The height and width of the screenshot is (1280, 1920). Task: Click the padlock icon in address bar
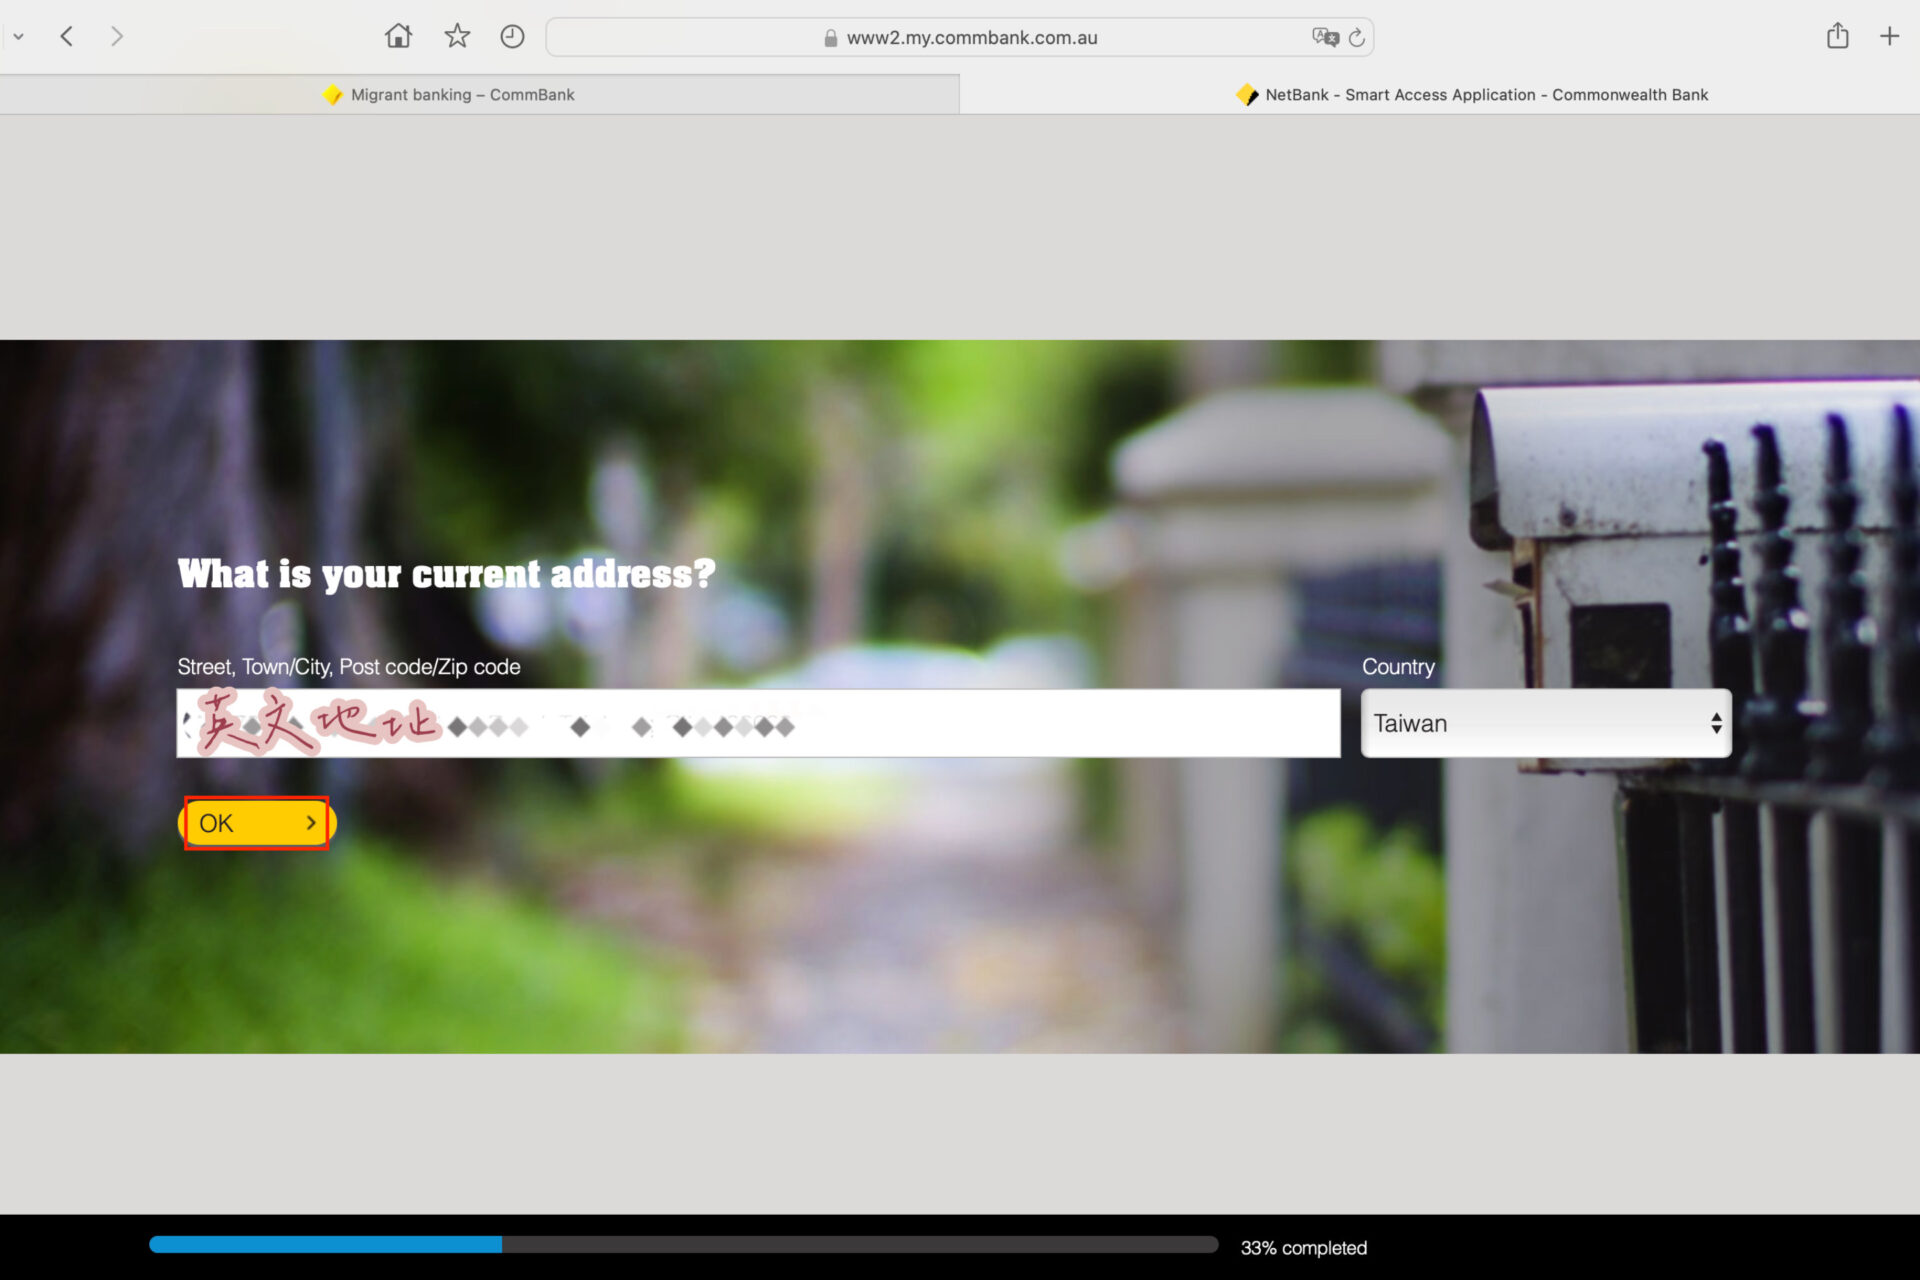tap(830, 38)
